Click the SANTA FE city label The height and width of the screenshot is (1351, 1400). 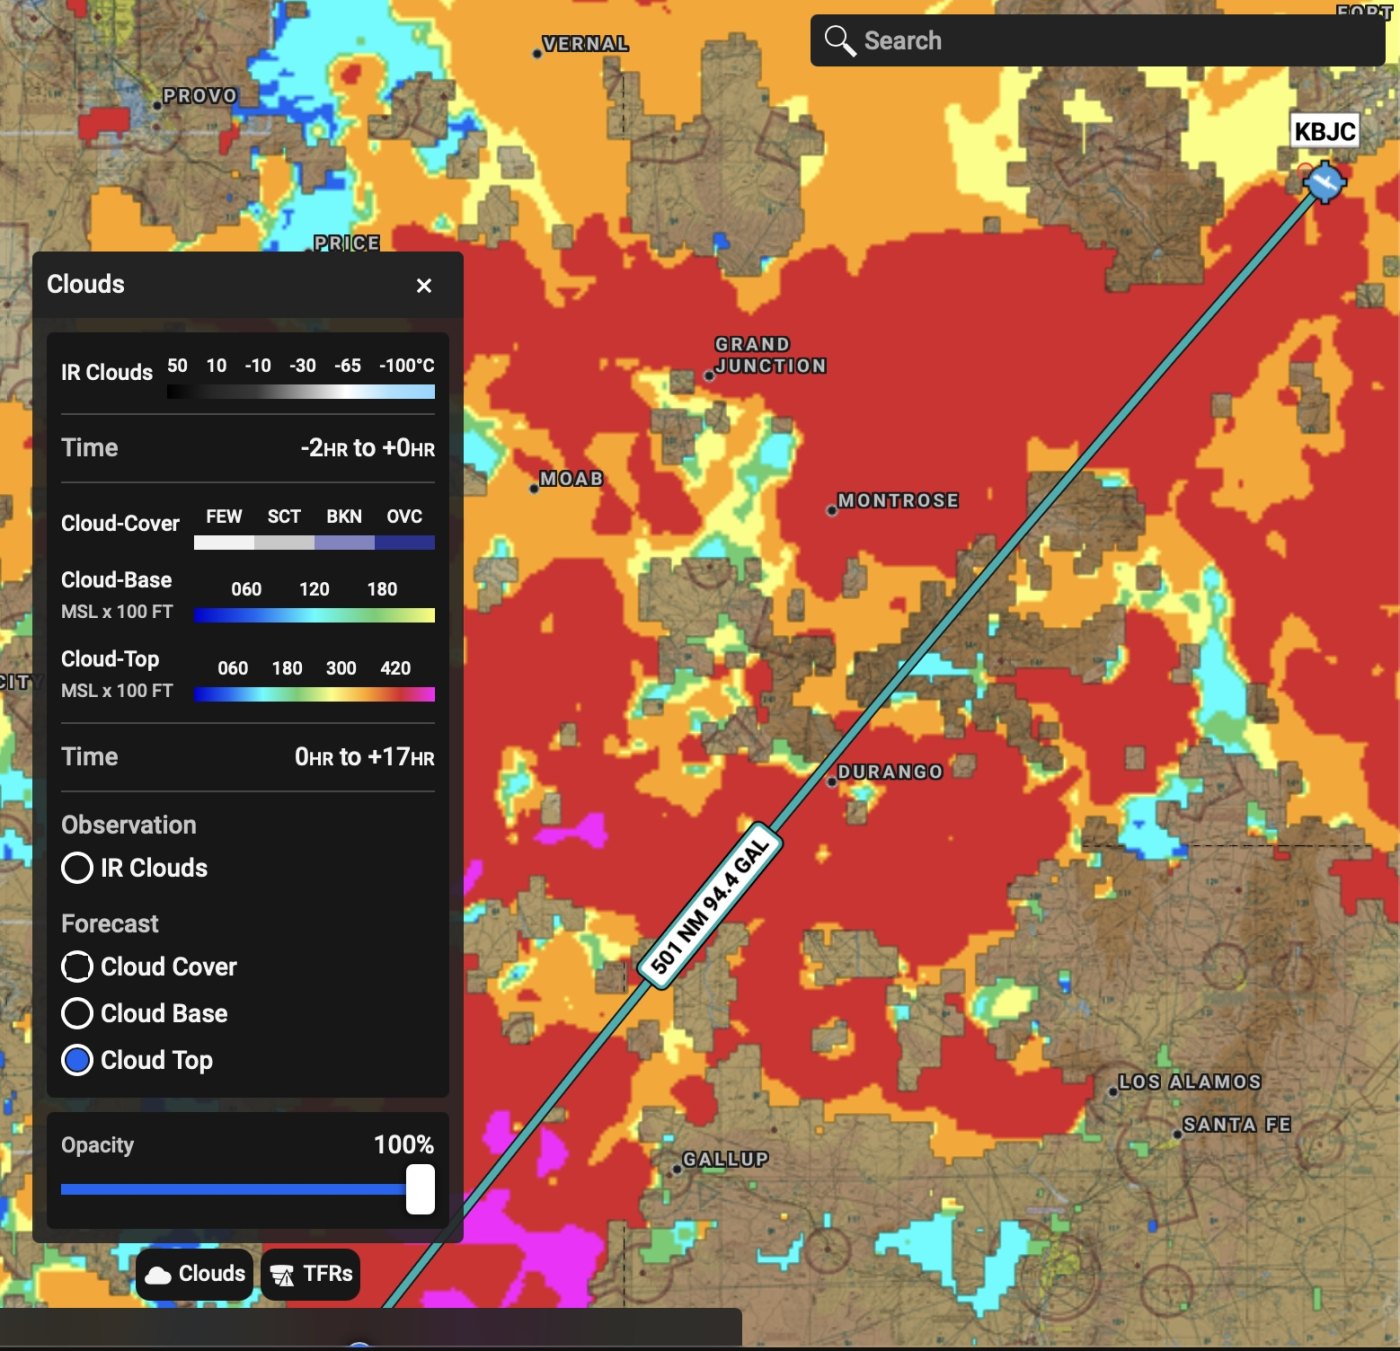[1237, 1125]
